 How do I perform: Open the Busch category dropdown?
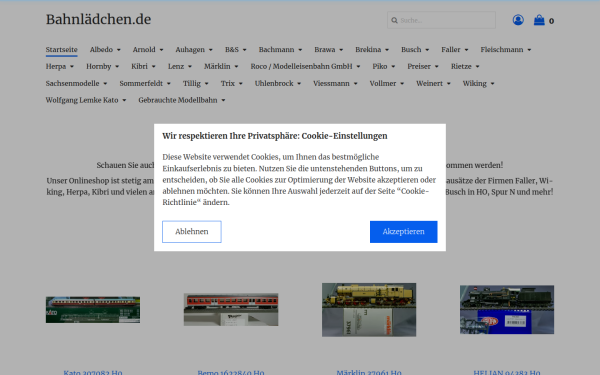click(x=415, y=50)
